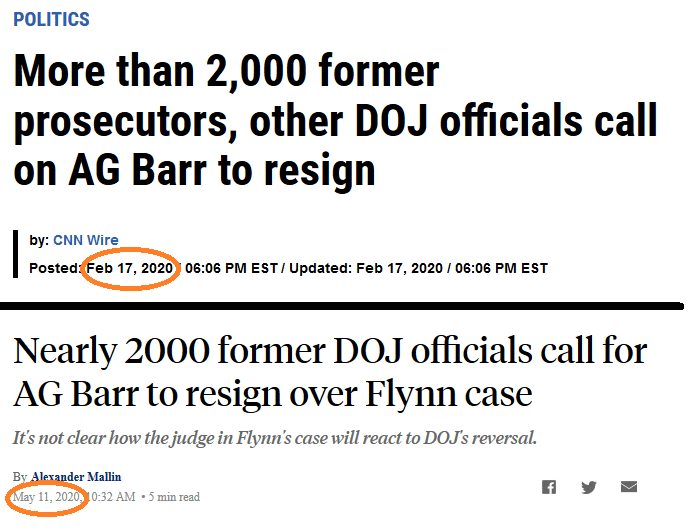Click the 'by:' byline label
The image size is (700, 528).
point(39,241)
